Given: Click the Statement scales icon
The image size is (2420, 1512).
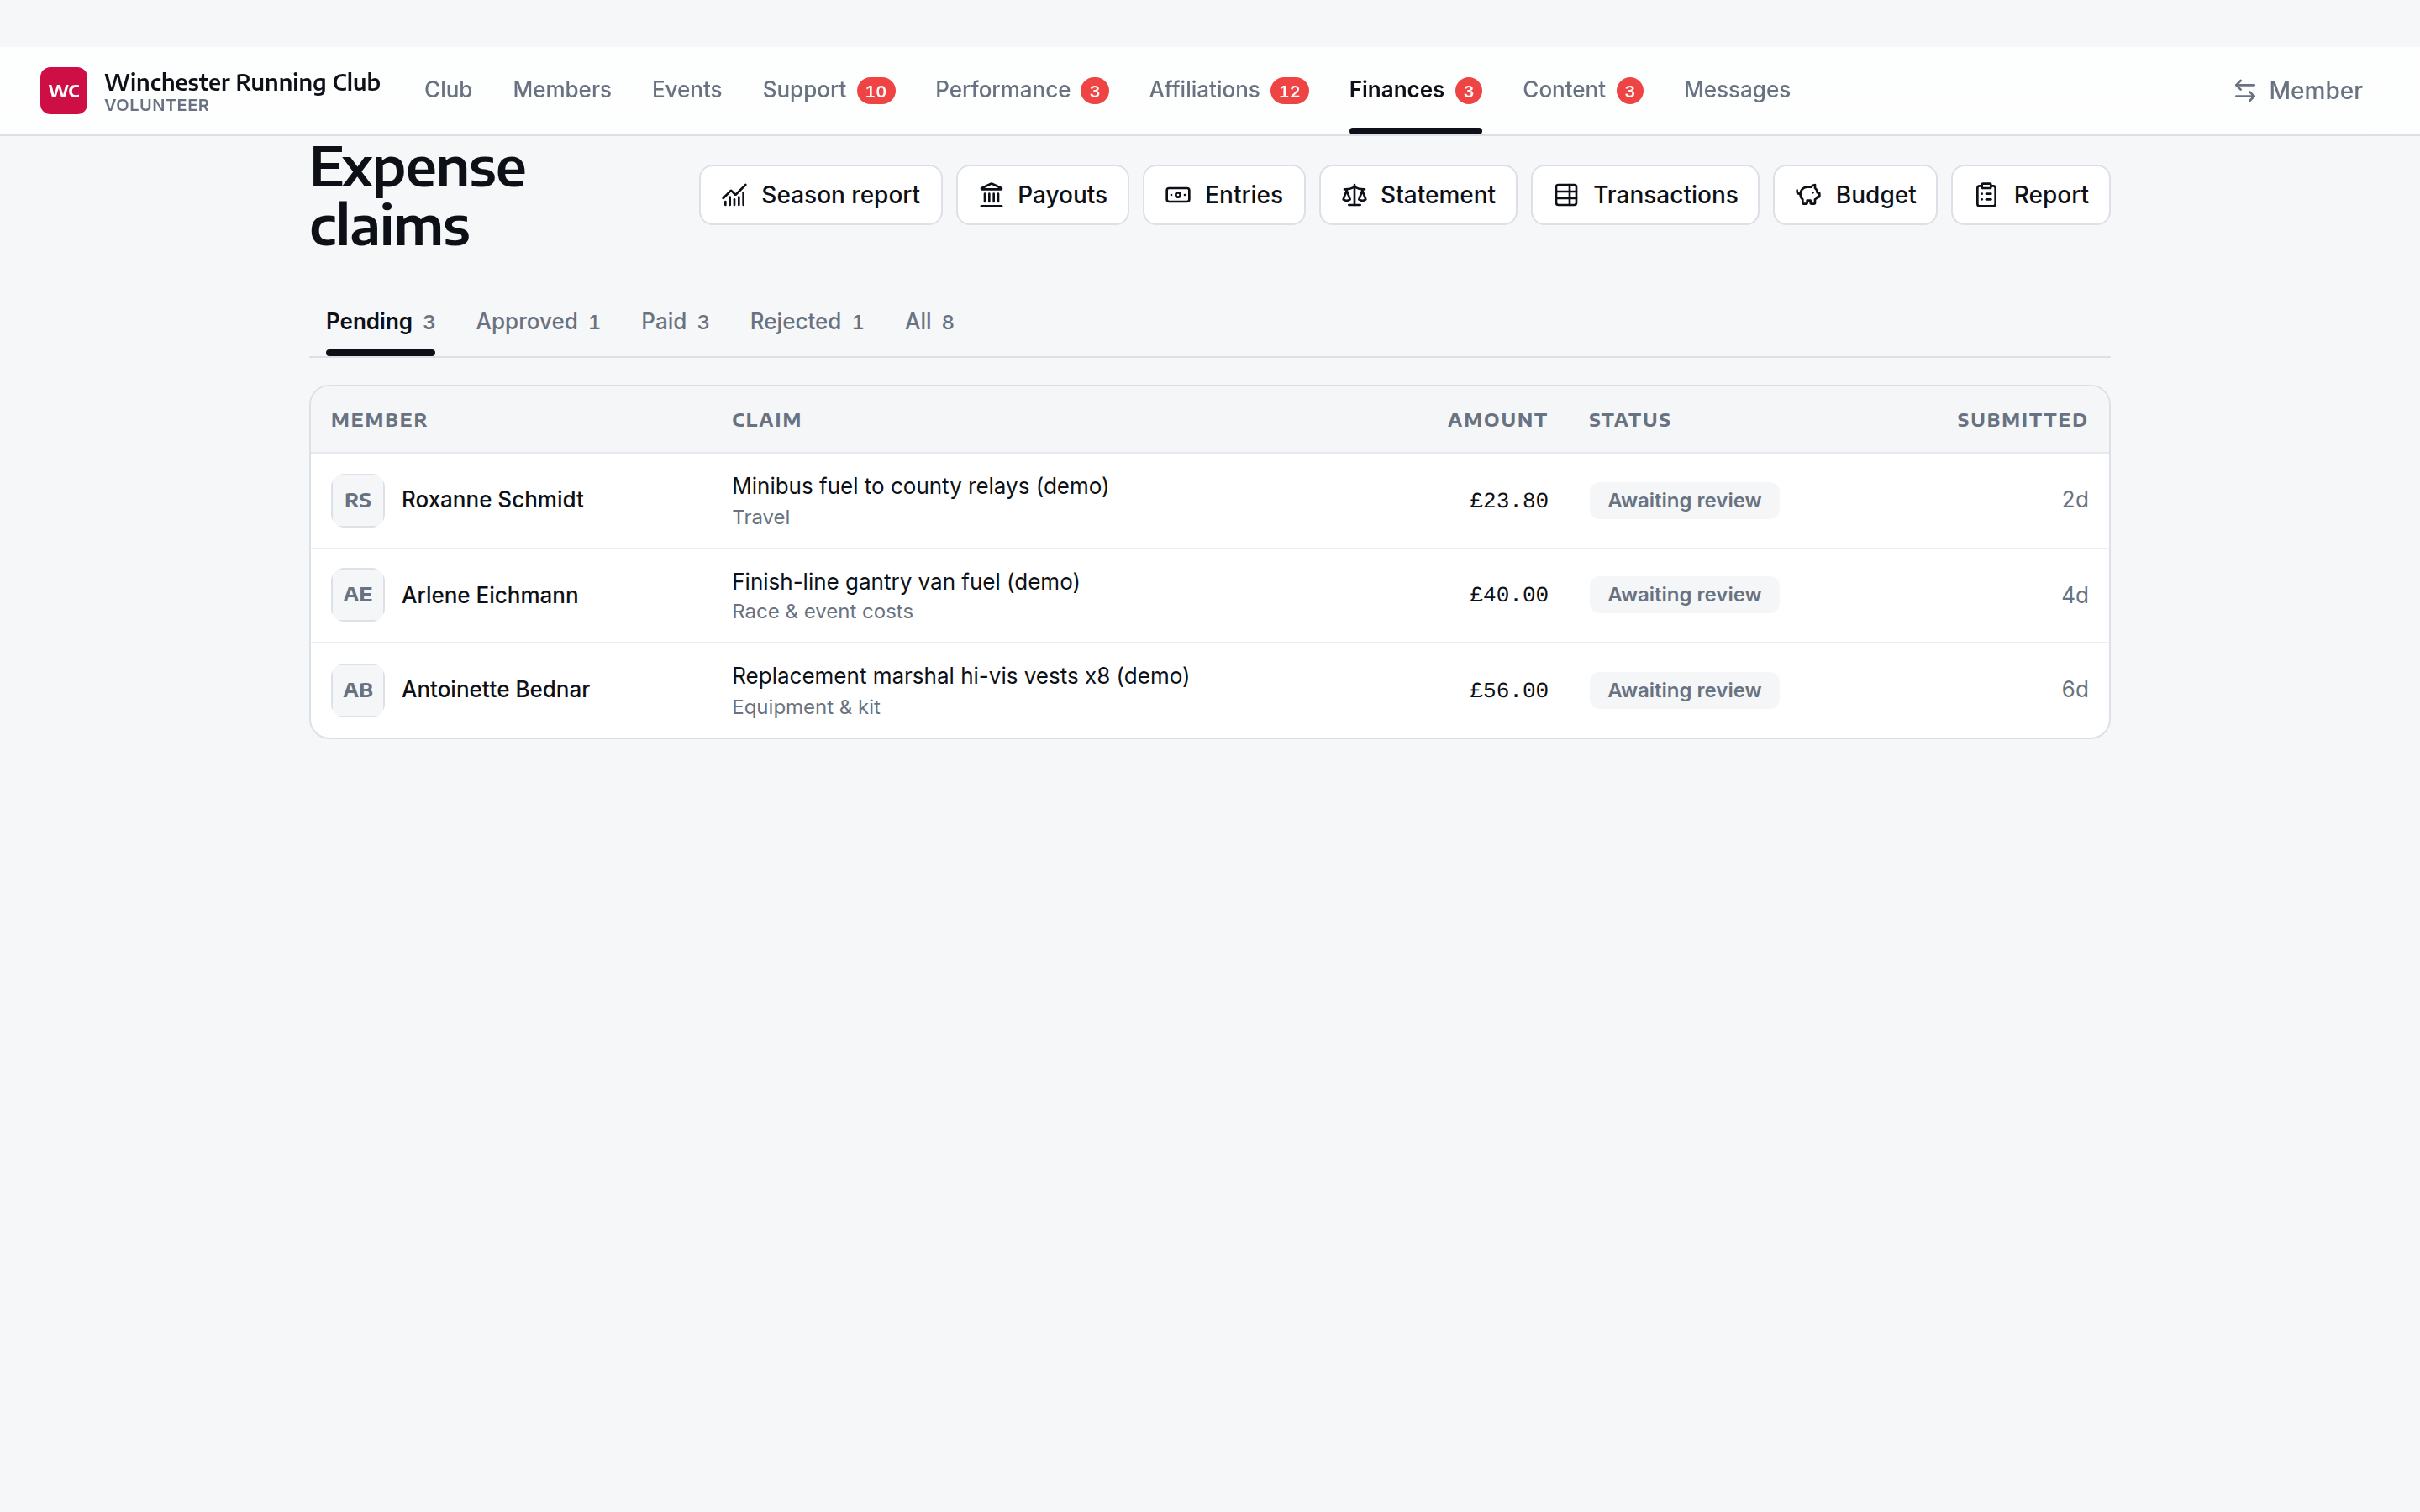Looking at the screenshot, I should [x=1354, y=195].
